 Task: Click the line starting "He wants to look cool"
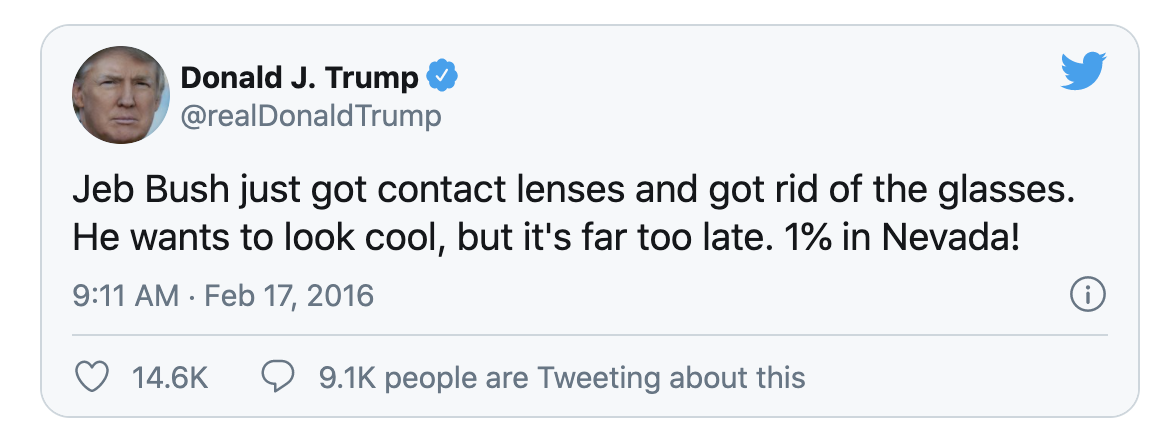coord(546,239)
